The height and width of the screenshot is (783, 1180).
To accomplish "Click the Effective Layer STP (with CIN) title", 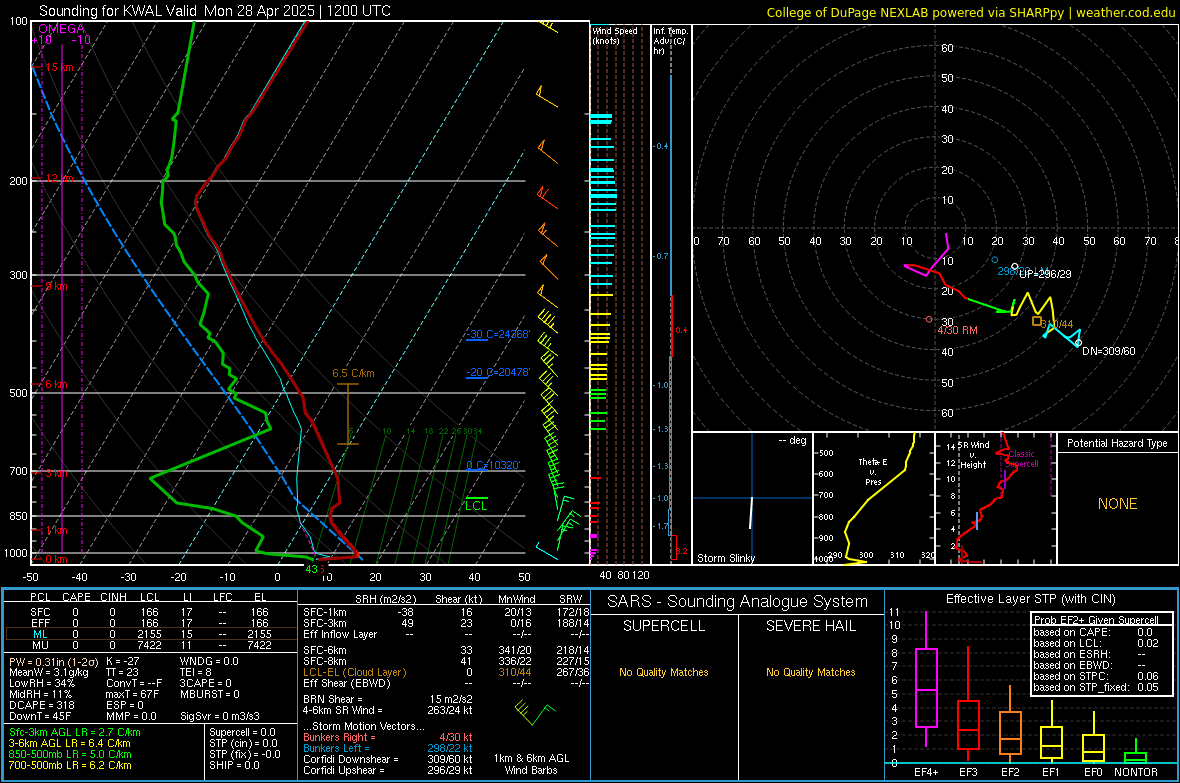I will pos(1030,599).
